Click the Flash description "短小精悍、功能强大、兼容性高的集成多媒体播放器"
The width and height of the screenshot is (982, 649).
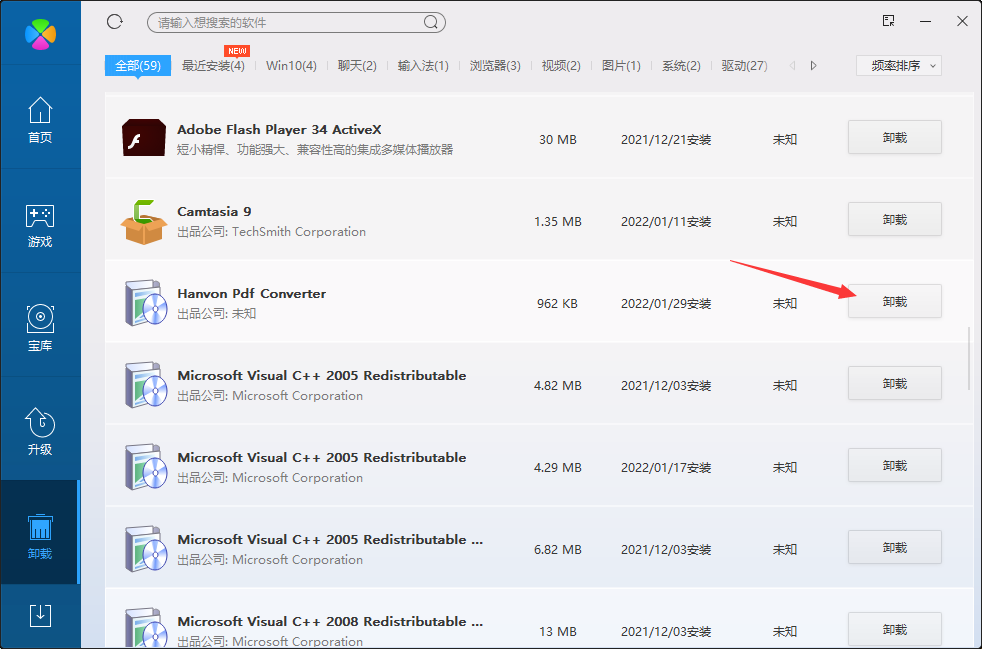tap(315, 150)
